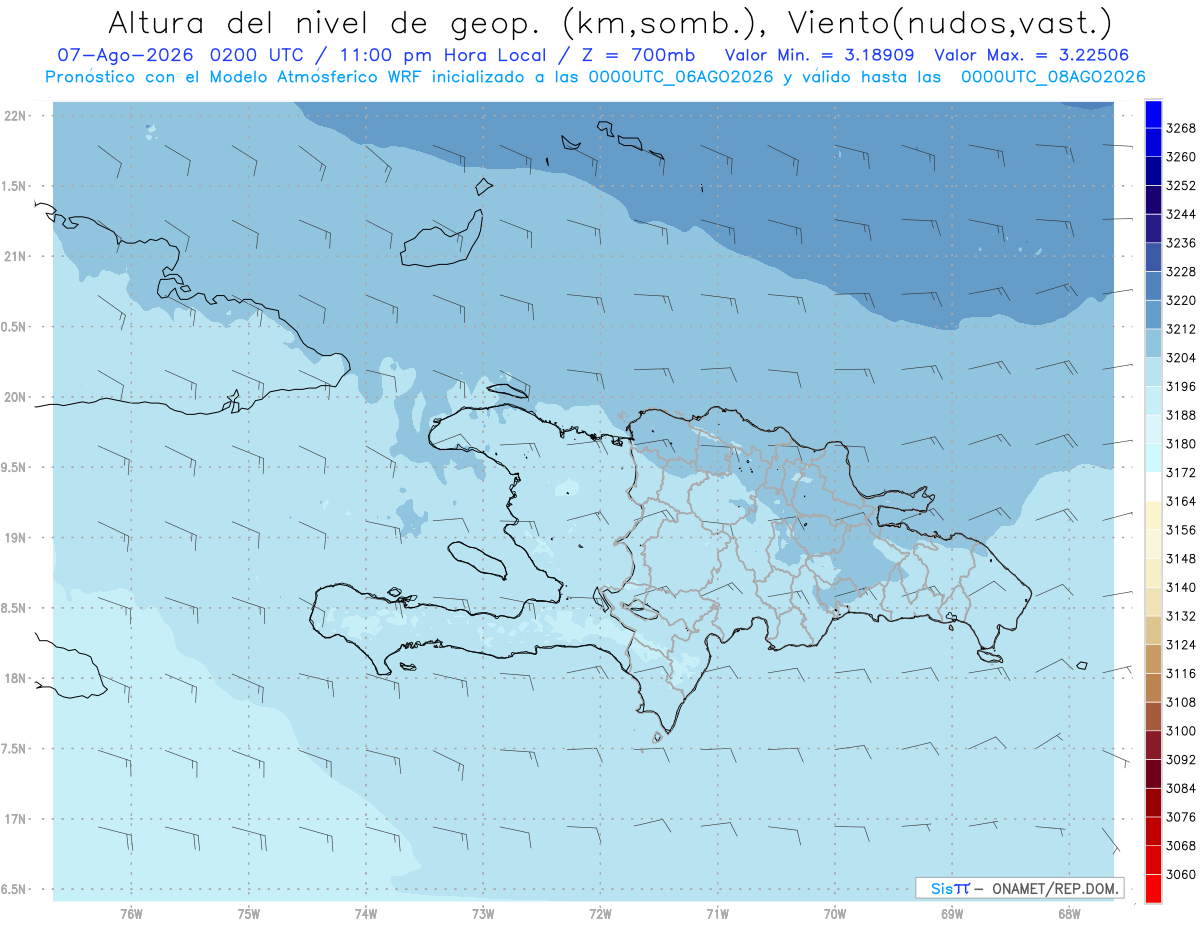This screenshot has height=927, width=1200.
Task: Click the bright blue top colorbar swatch above 3268
Action: (x=1152, y=114)
